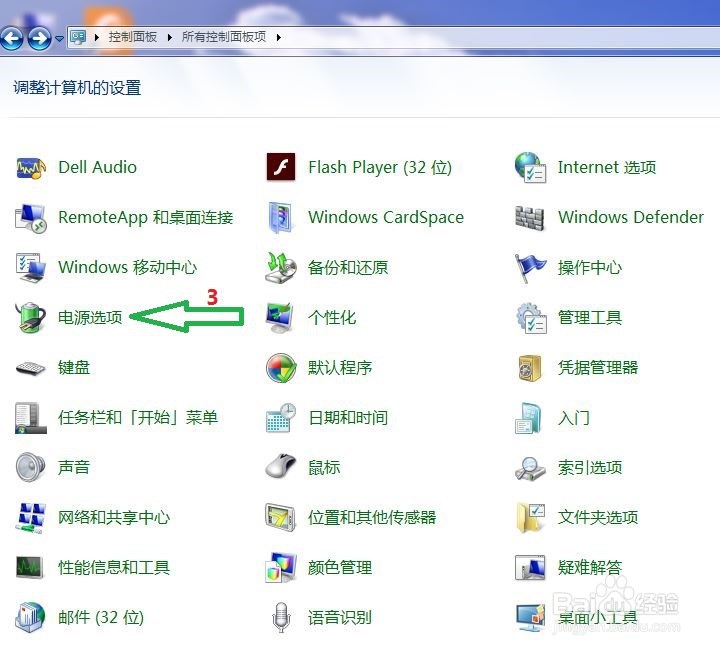Open the Dell Audio link

[97, 167]
